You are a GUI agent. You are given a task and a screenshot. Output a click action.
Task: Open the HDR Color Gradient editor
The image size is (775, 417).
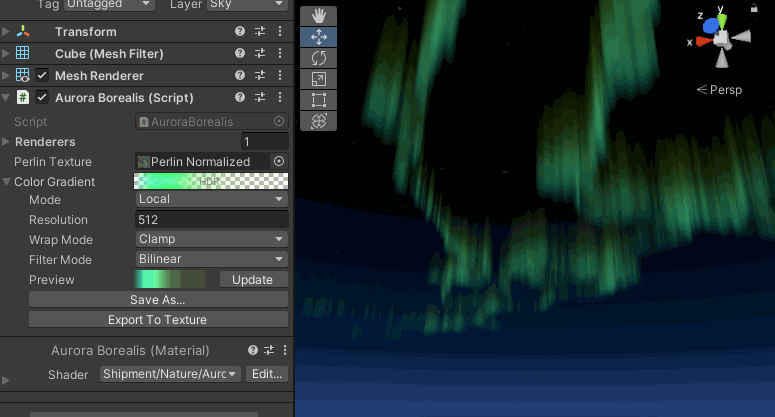coord(211,181)
